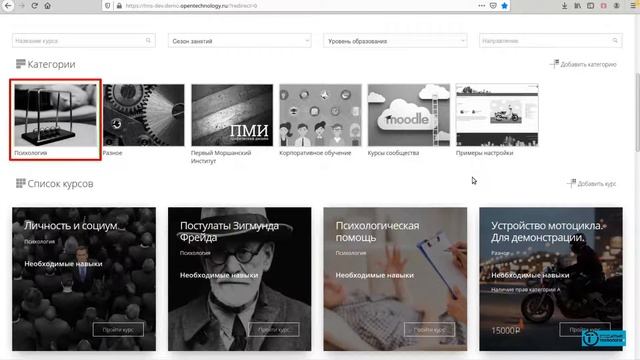Click Психология tag on the Фрейда card
Screen dimensions: 640x360
[x=195, y=253]
